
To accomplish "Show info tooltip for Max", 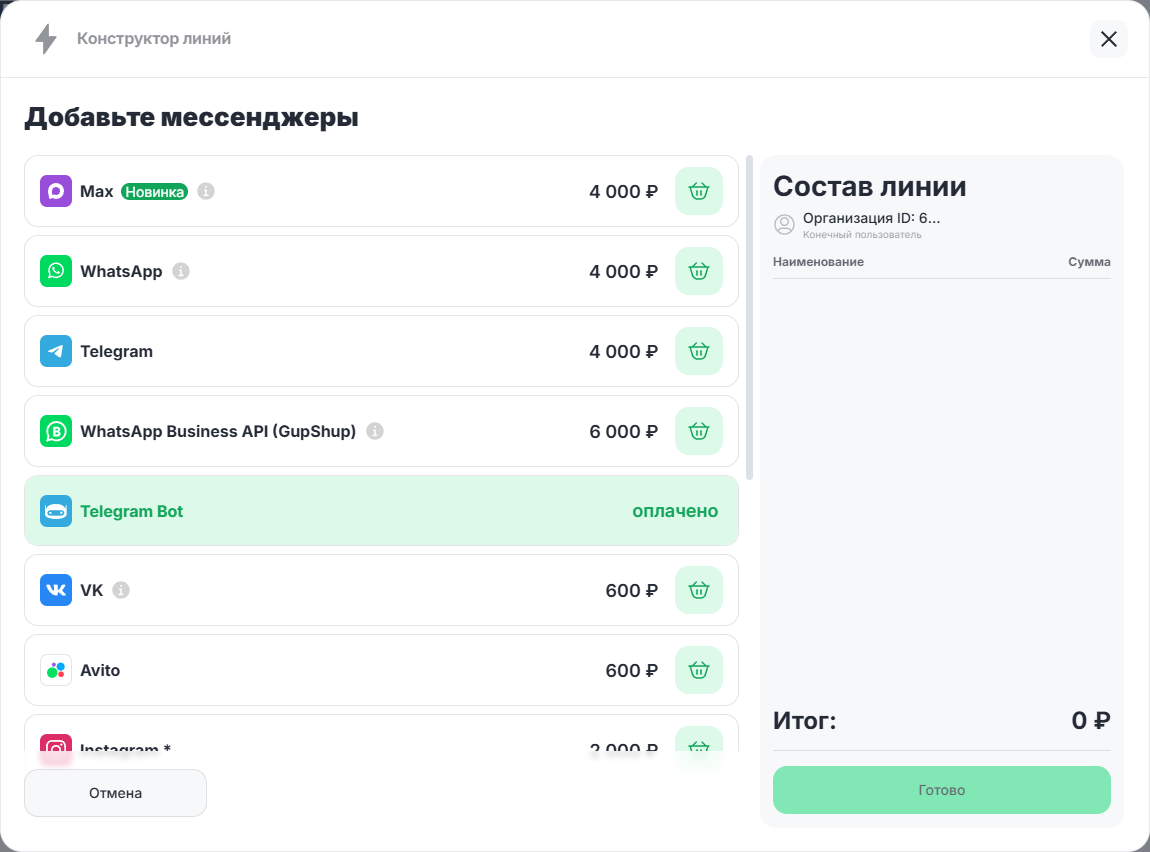I will click(206, 191).
